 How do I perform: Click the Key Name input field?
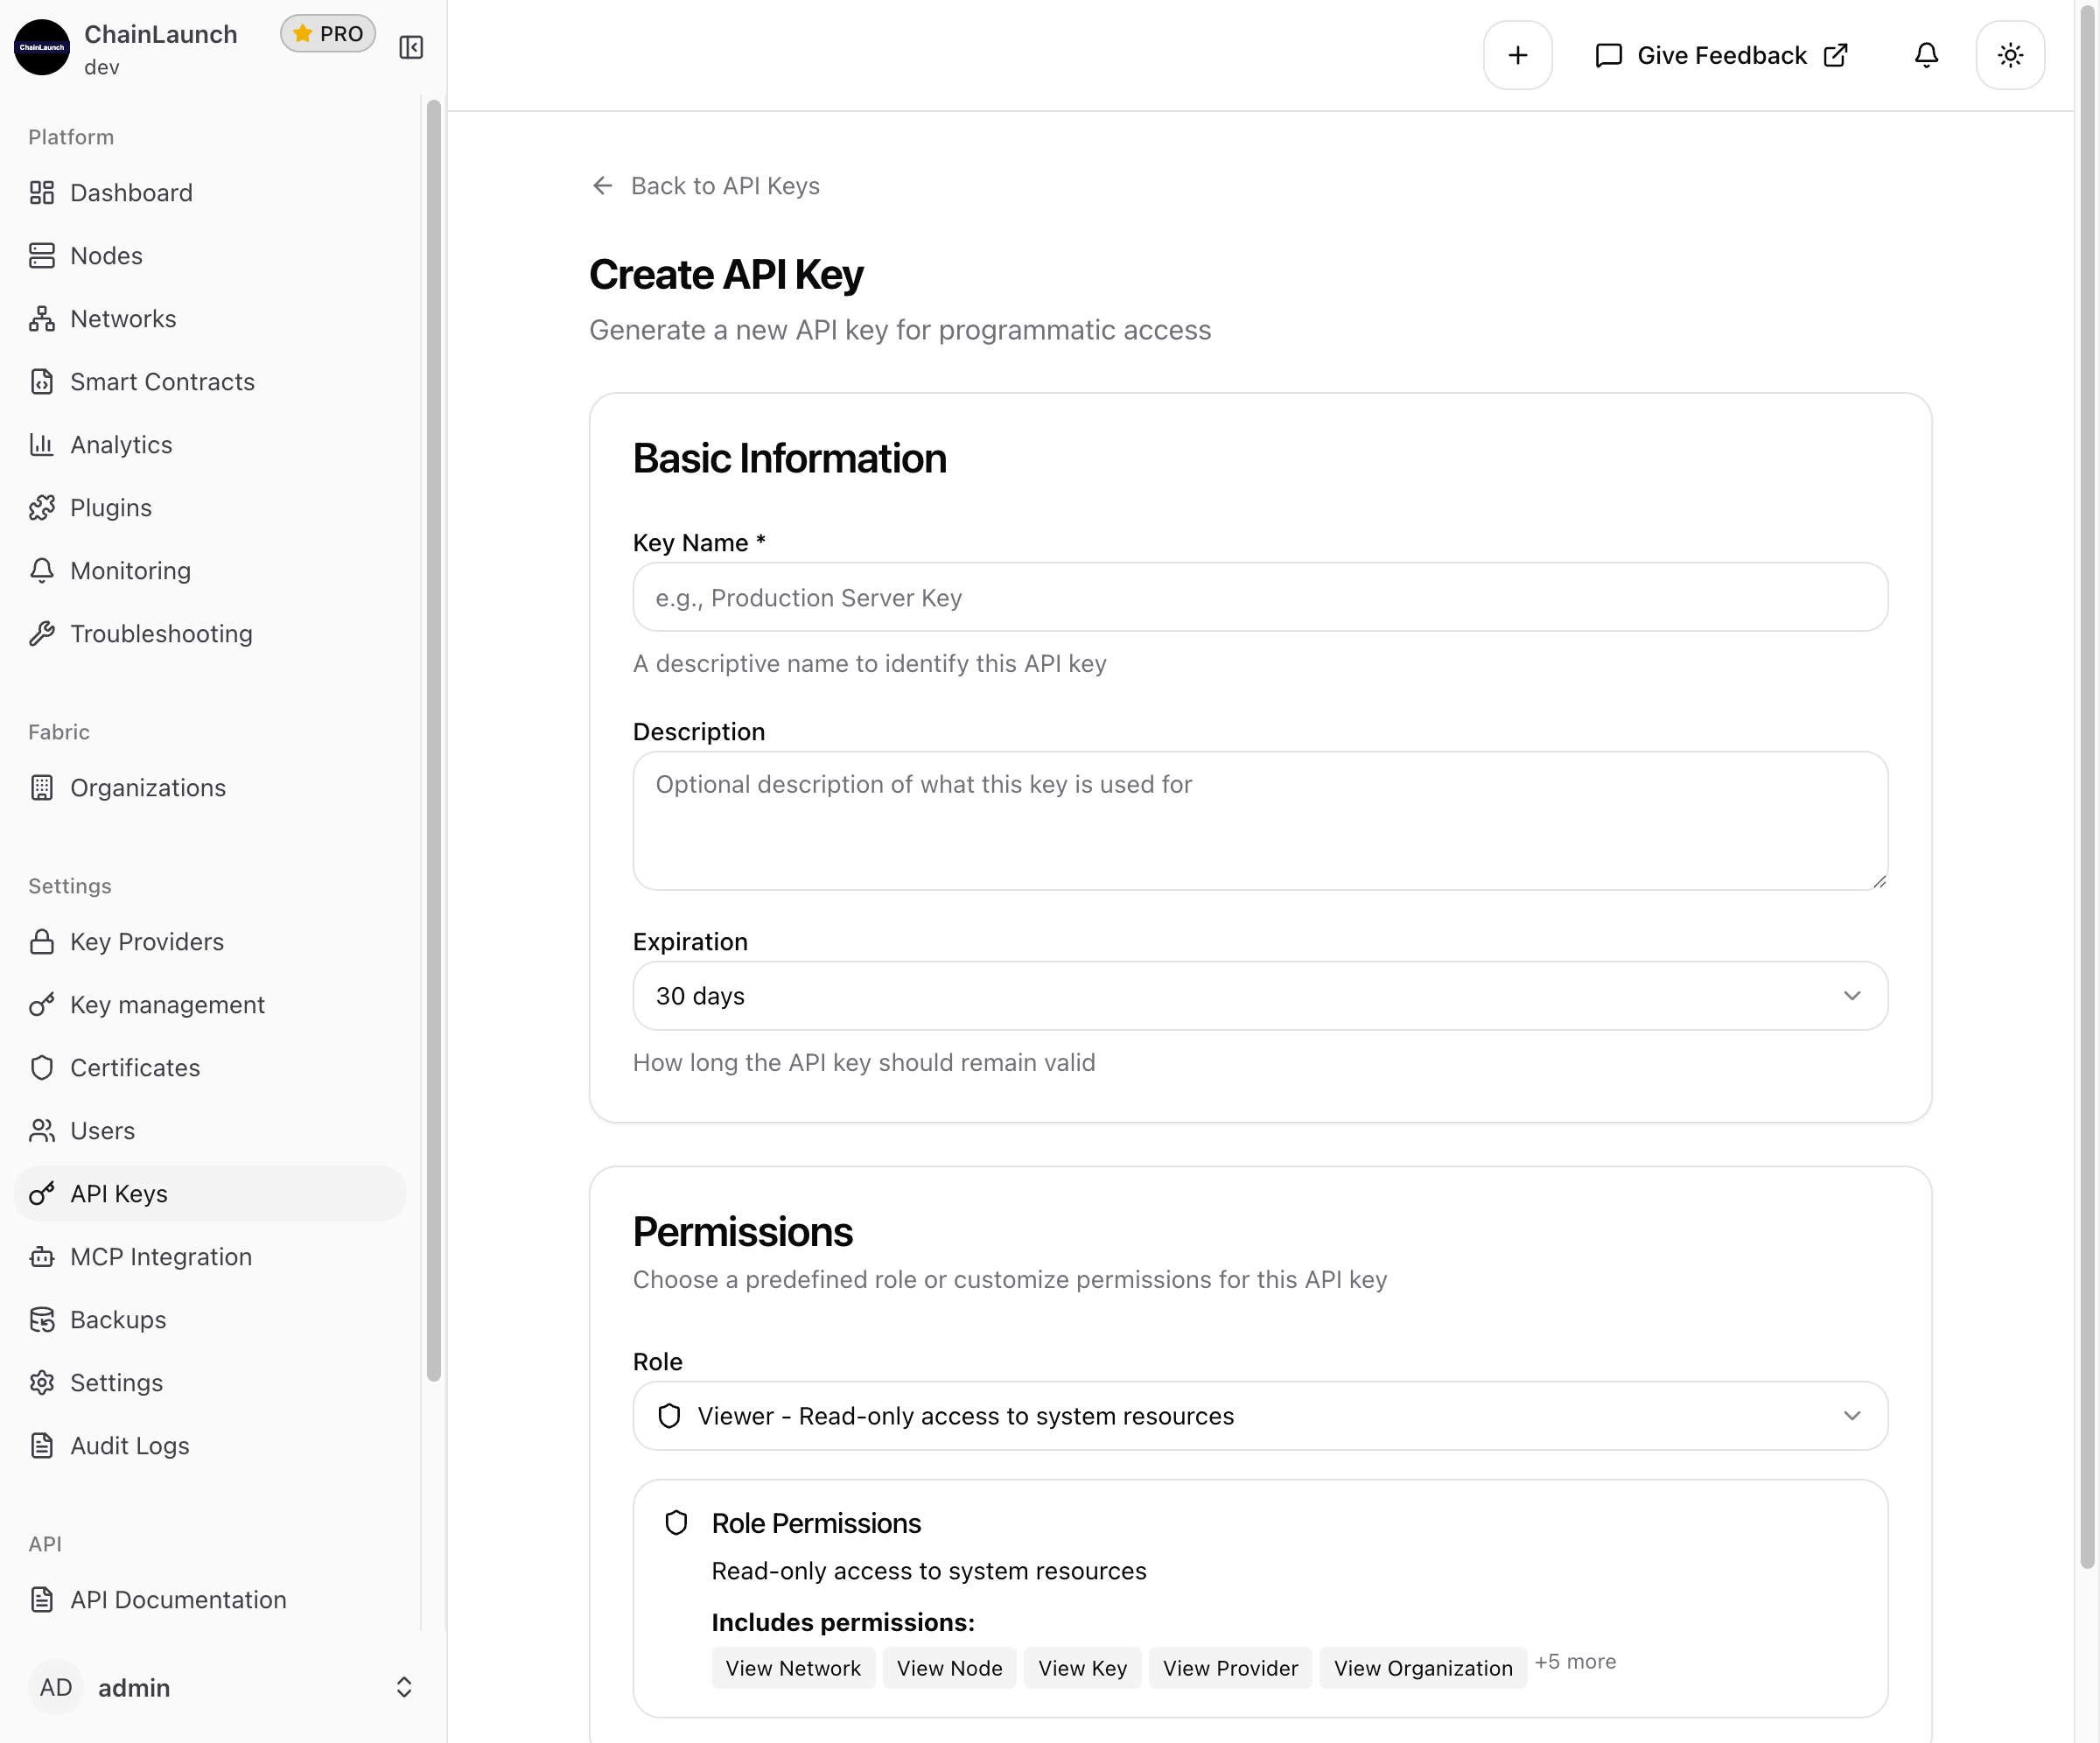pyautogui.click(x=1259, y=597)
